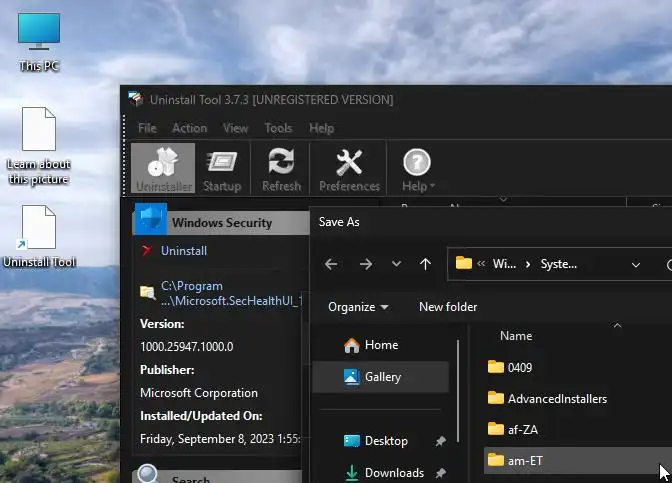Viewport: 672px width, 483px height.
Task: Click the install location folder icon
Action: [x=148, y=292]
